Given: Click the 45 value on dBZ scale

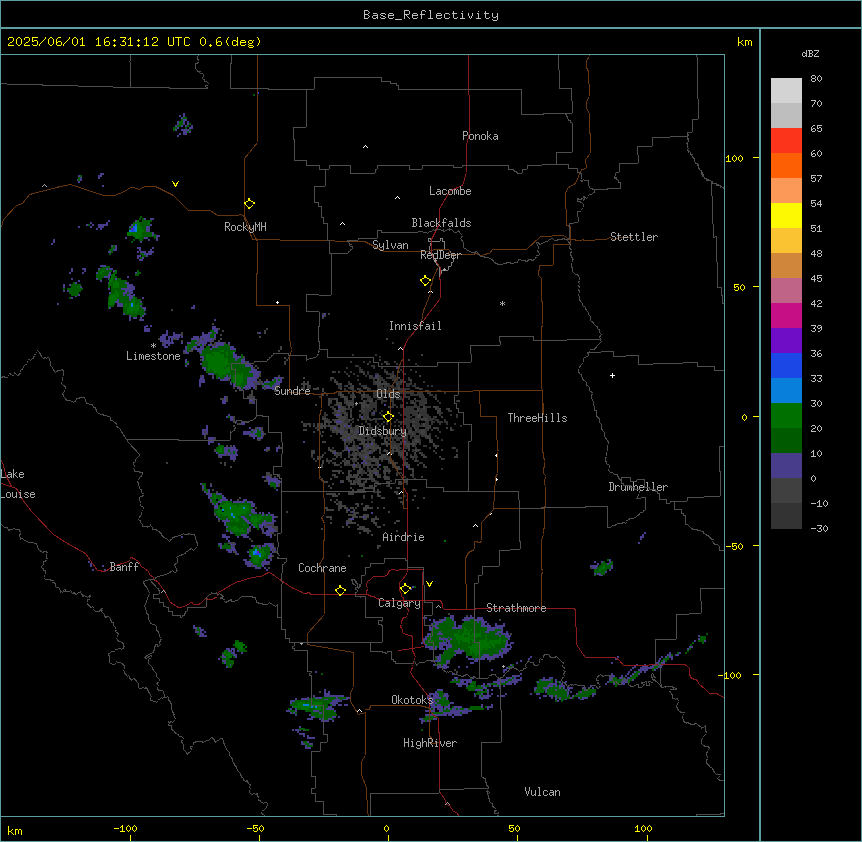Looking at the screenshot, I should point(816,279).
